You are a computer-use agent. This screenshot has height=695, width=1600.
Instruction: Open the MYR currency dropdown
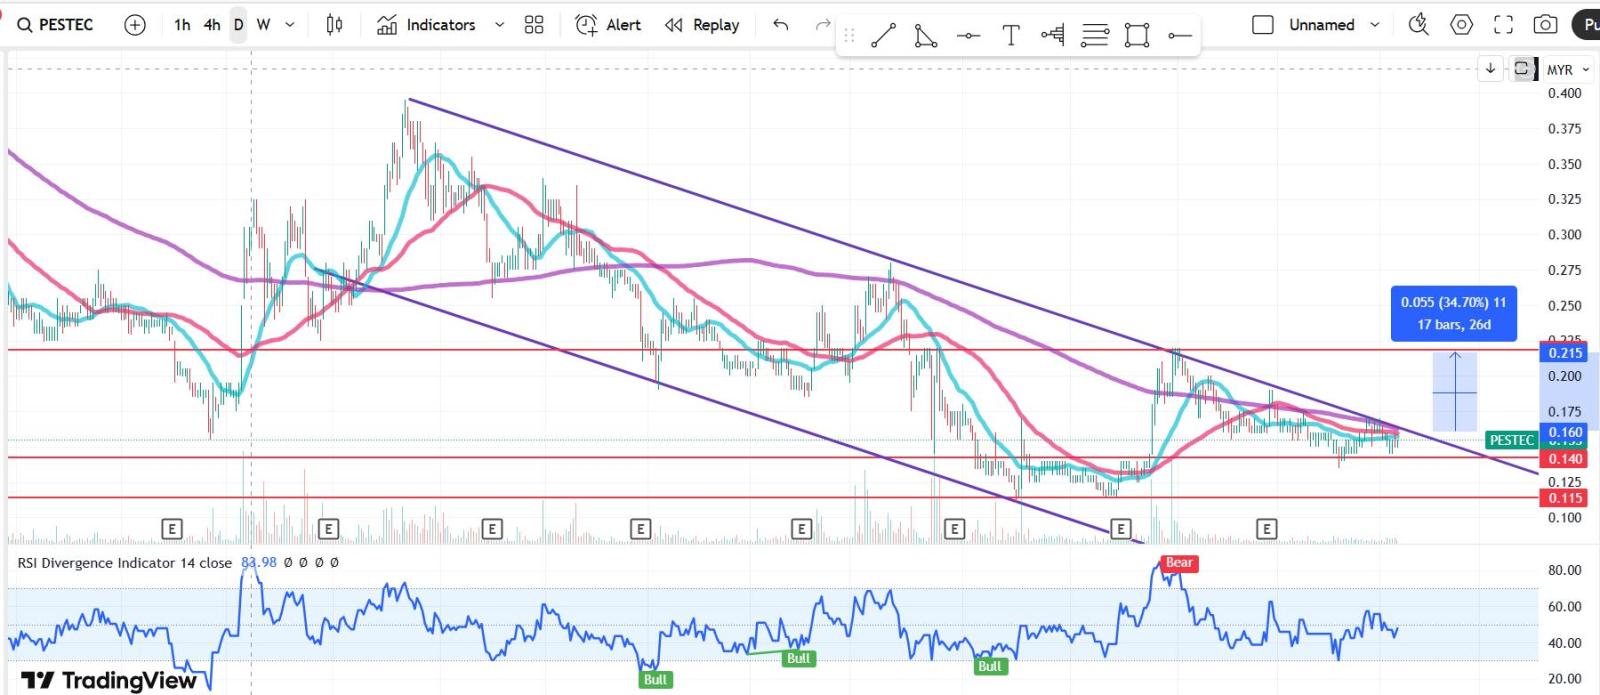pyautogui.click(x=1568, y=70)
